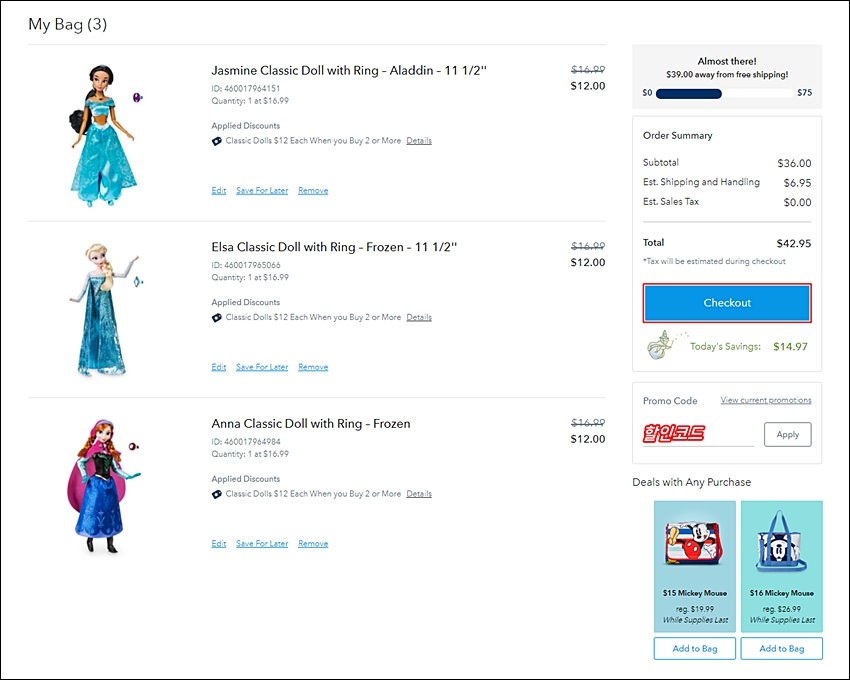
Task: Remove the Jasmine doll from bag
Action: click(313, 190)
